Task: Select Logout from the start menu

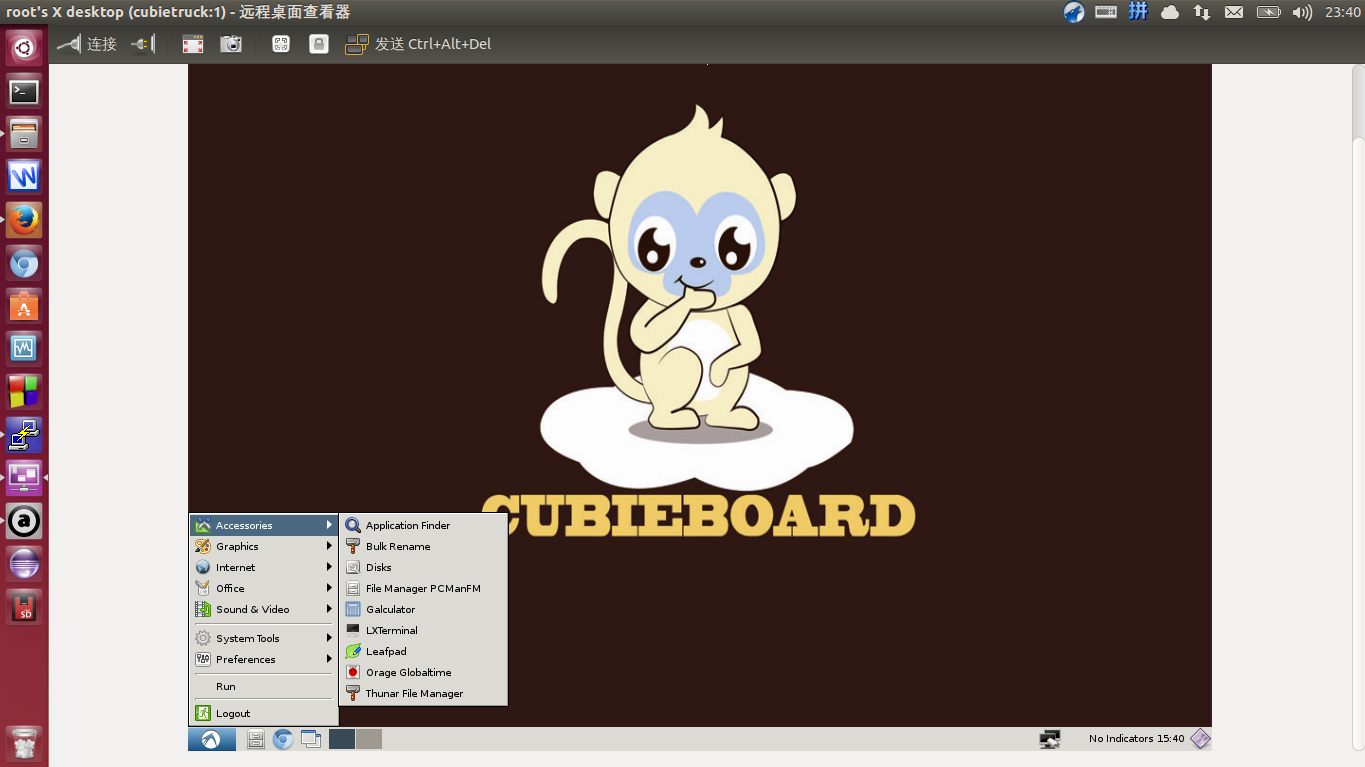Action: 264,713
